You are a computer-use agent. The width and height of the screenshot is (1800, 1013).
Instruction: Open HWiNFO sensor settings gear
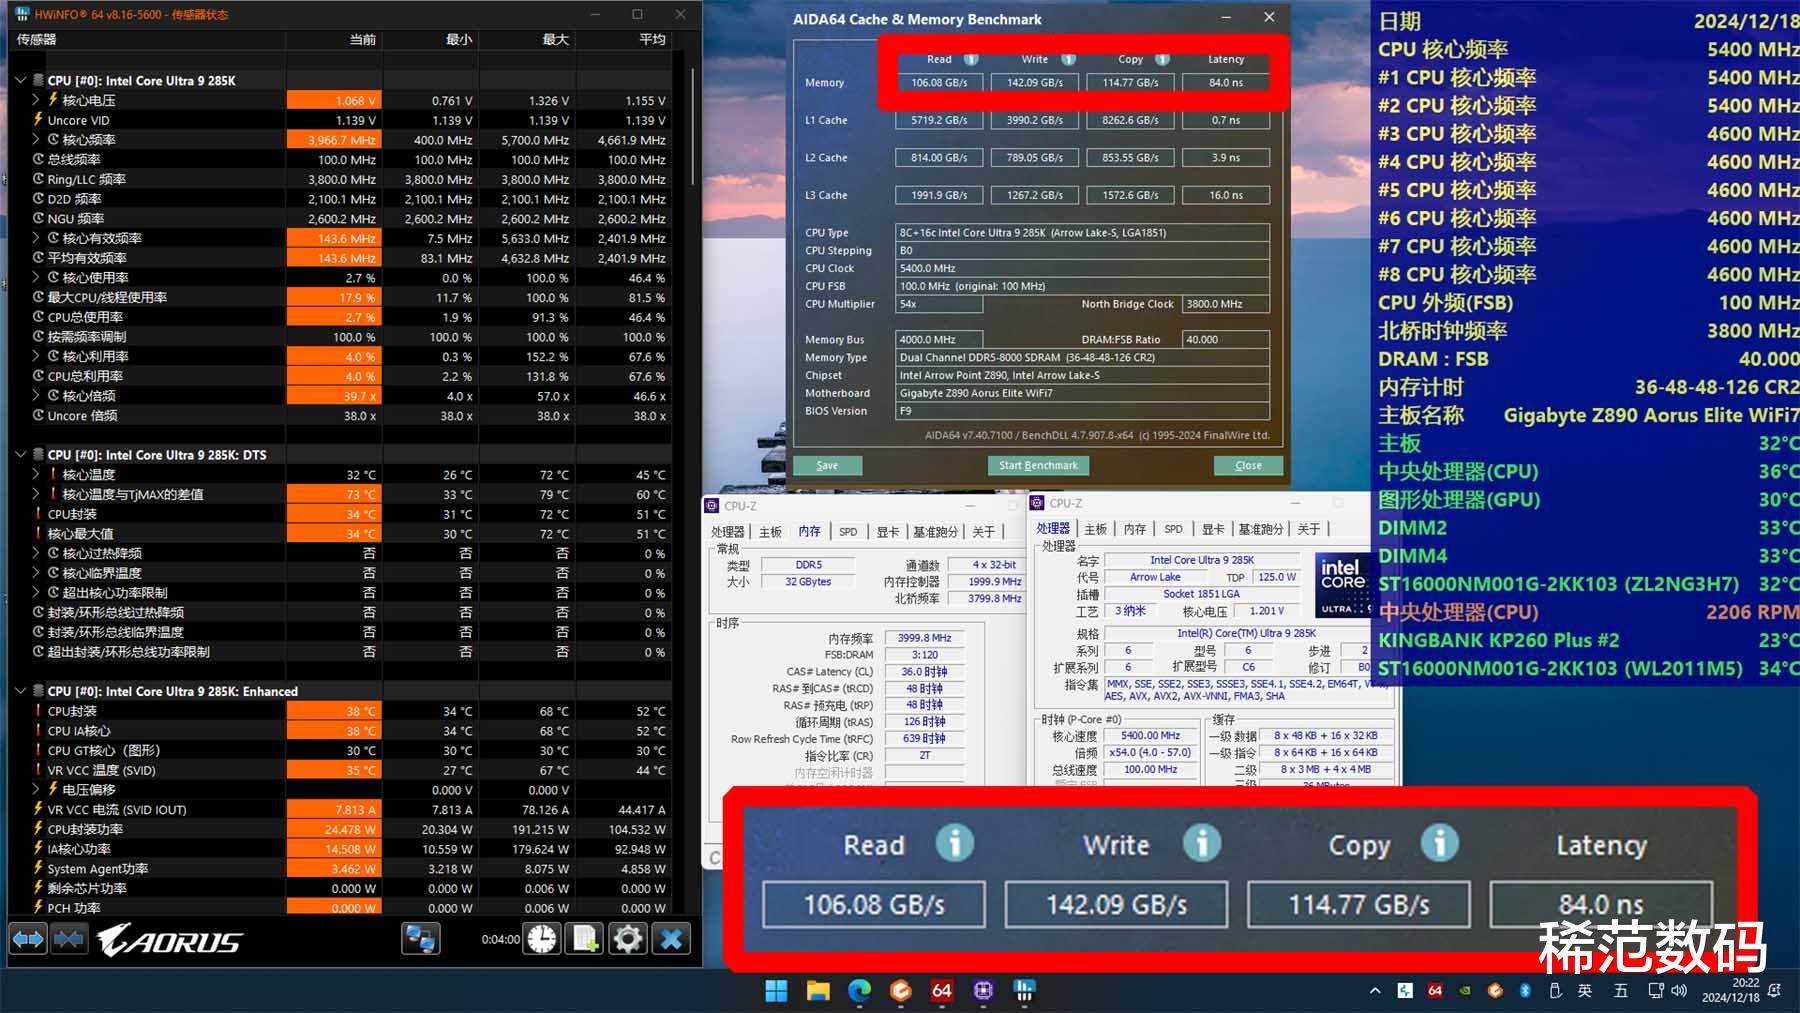628,939
